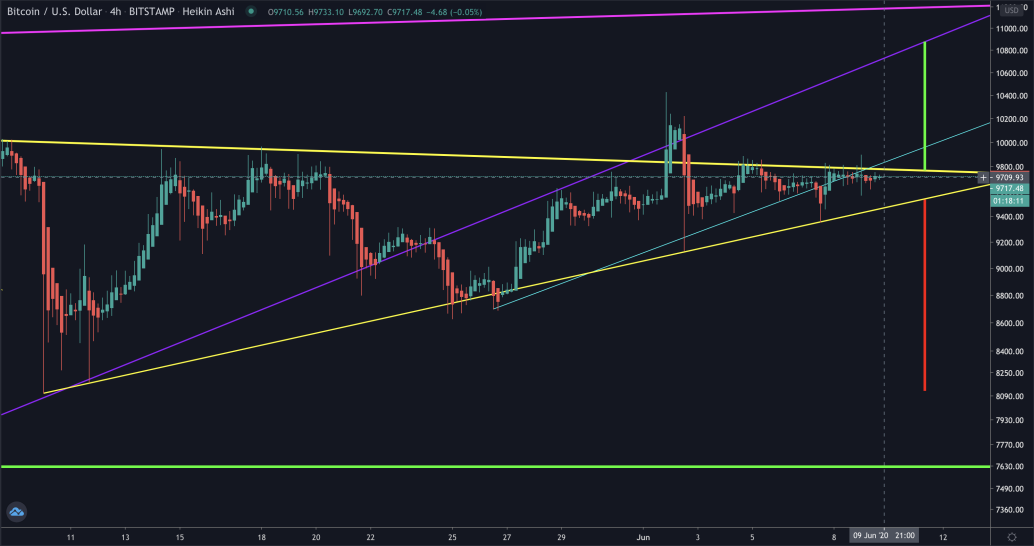
Task: Click 9200.00 on the price axis
Action: tap(1010, 243)
